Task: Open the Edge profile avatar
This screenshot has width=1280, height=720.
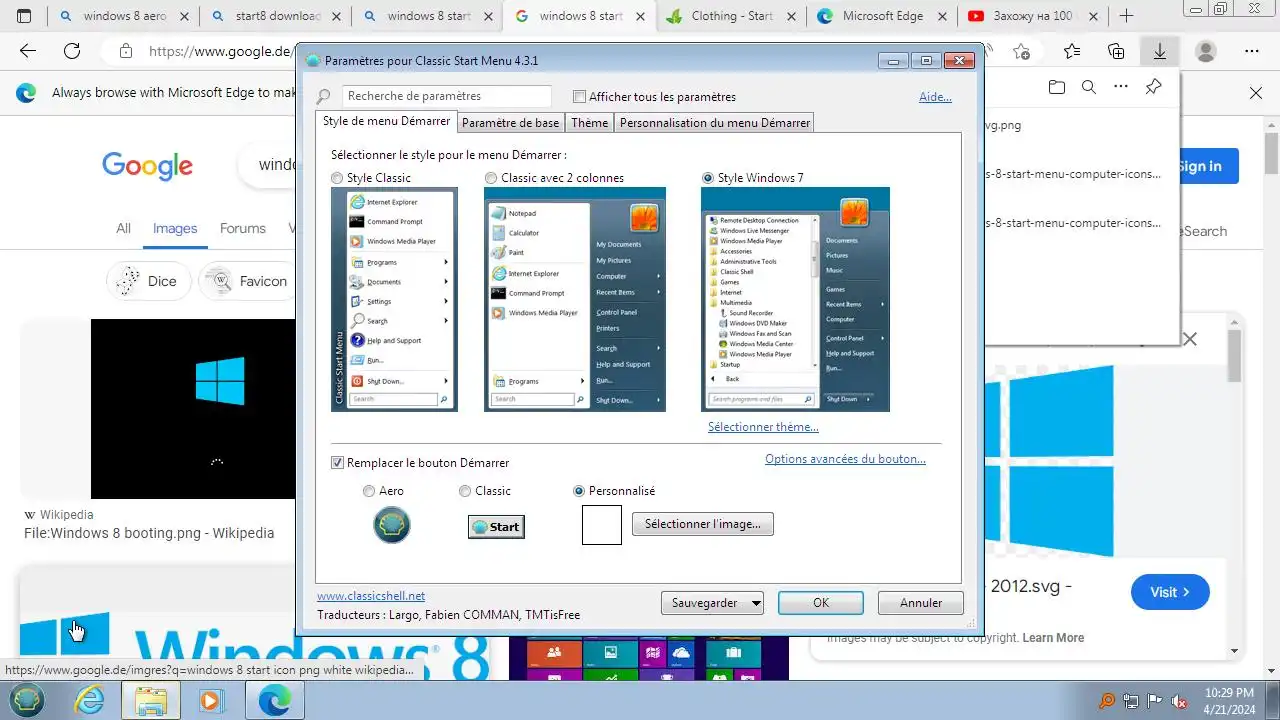Action: (1206, 51)
